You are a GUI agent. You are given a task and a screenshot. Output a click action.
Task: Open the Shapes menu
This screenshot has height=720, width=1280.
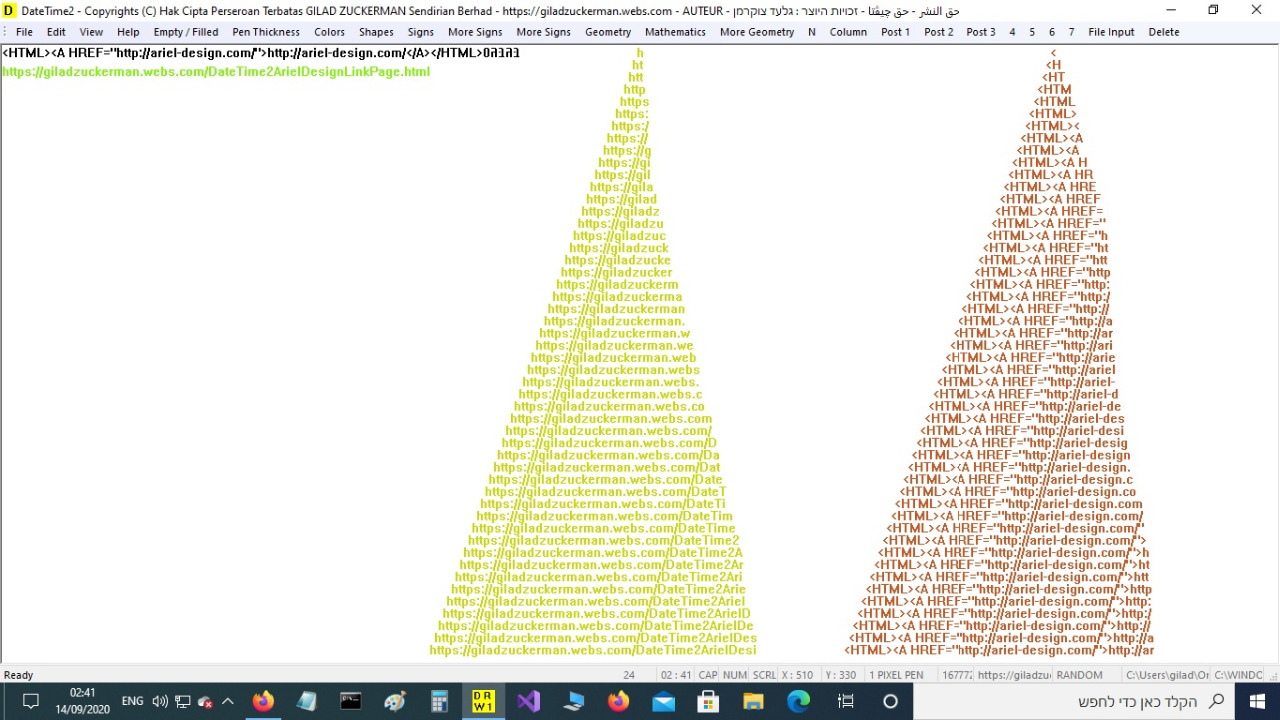pos(376,32)
